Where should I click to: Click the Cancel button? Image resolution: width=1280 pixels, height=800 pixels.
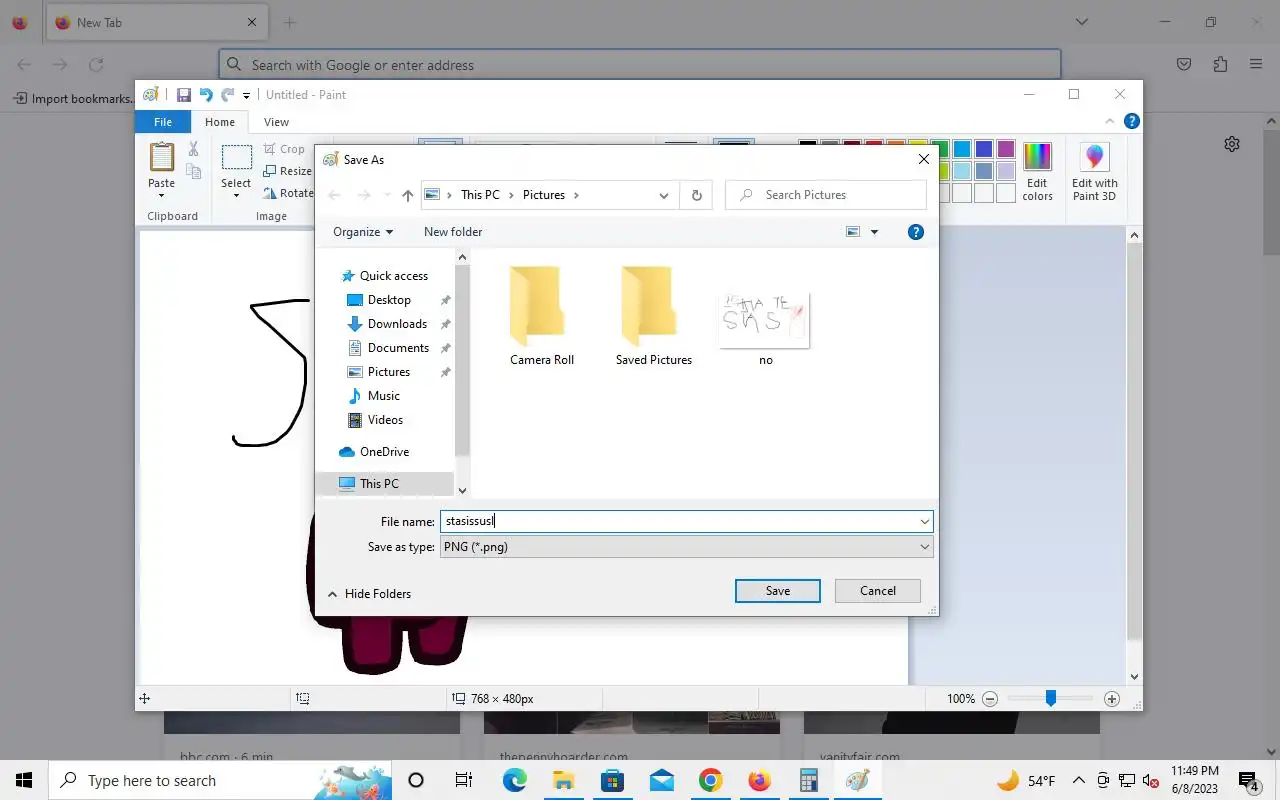click(x=878, y=591)
